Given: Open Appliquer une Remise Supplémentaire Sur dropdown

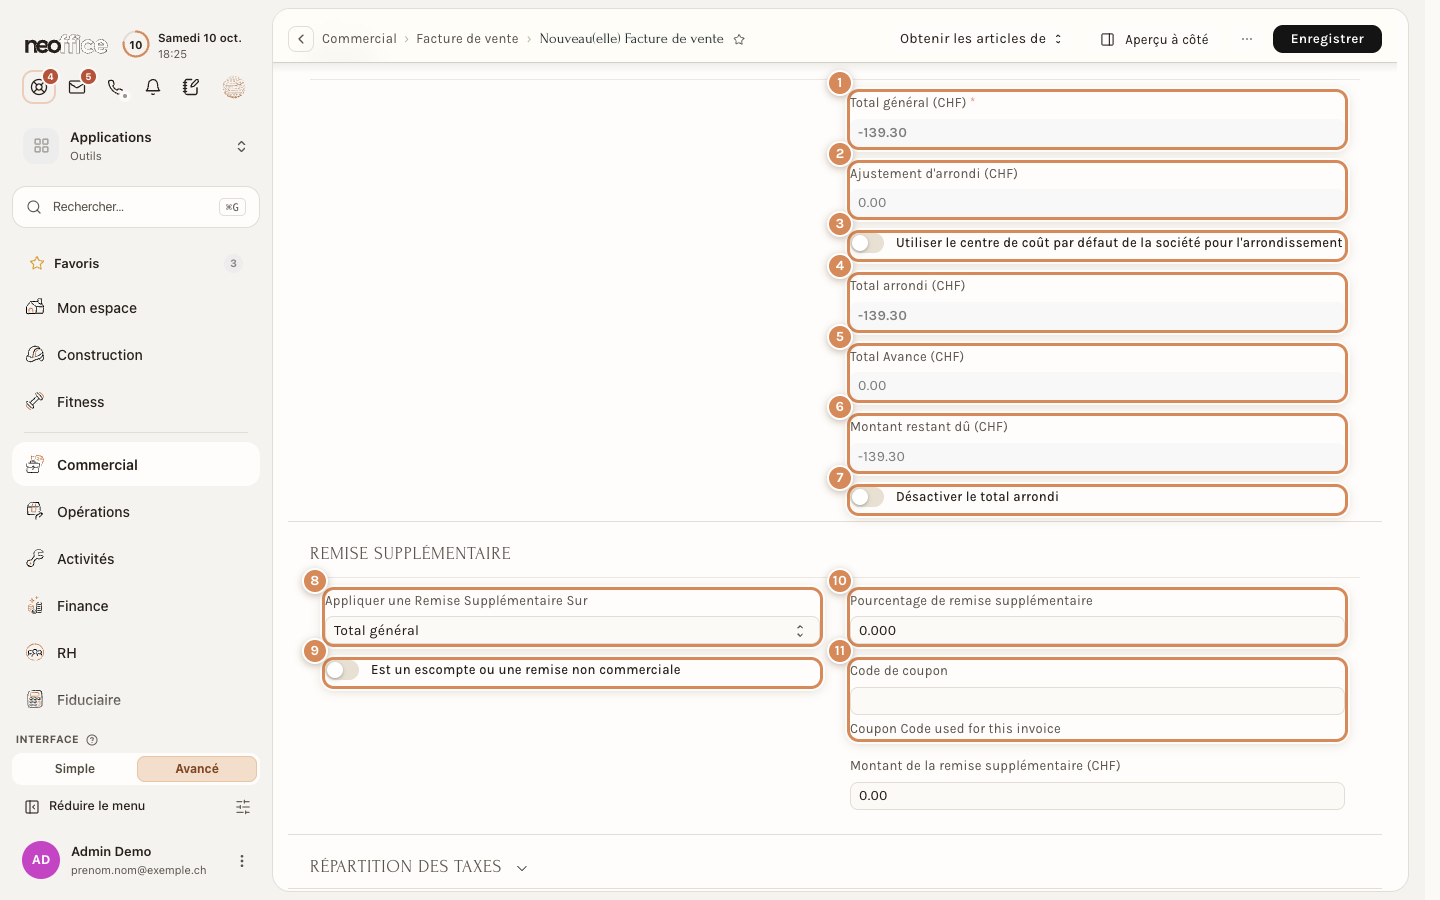Looking at the screenshot, I should pos(572,631).
